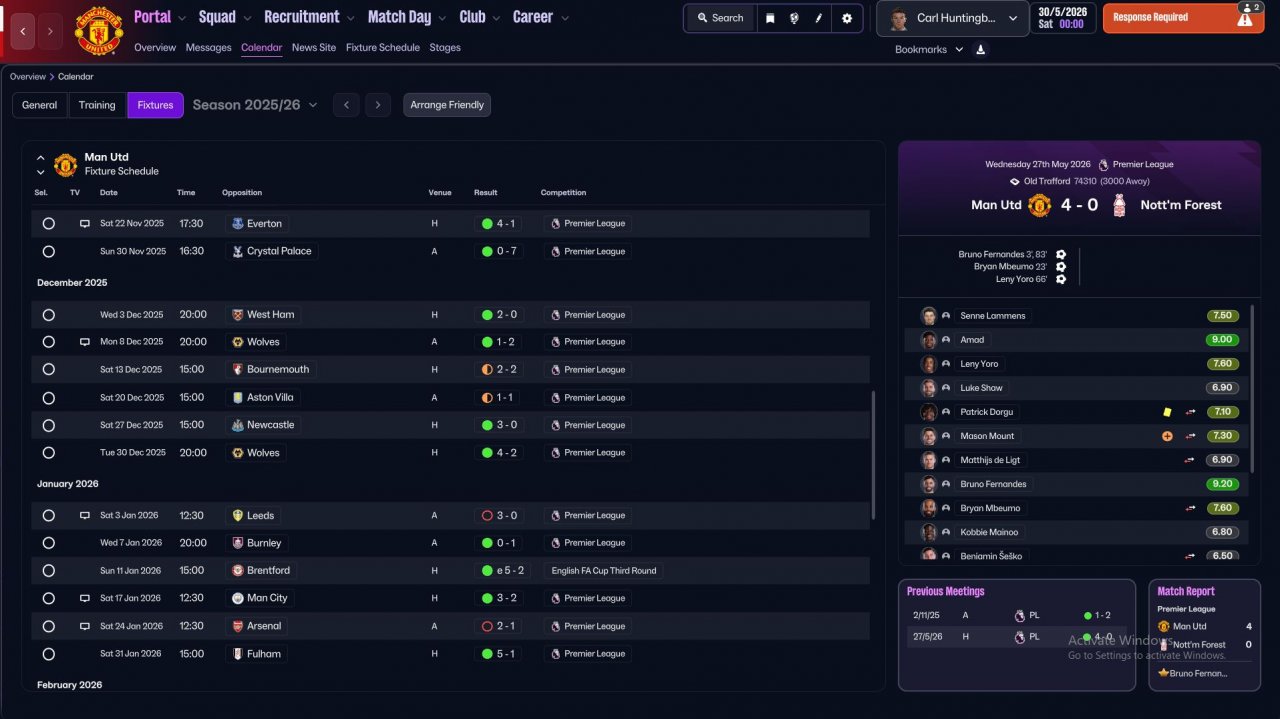The width and height of the screenshot is (1280, 719).
Task: Click the TV icon on Arsenal row
Action: 85,626
